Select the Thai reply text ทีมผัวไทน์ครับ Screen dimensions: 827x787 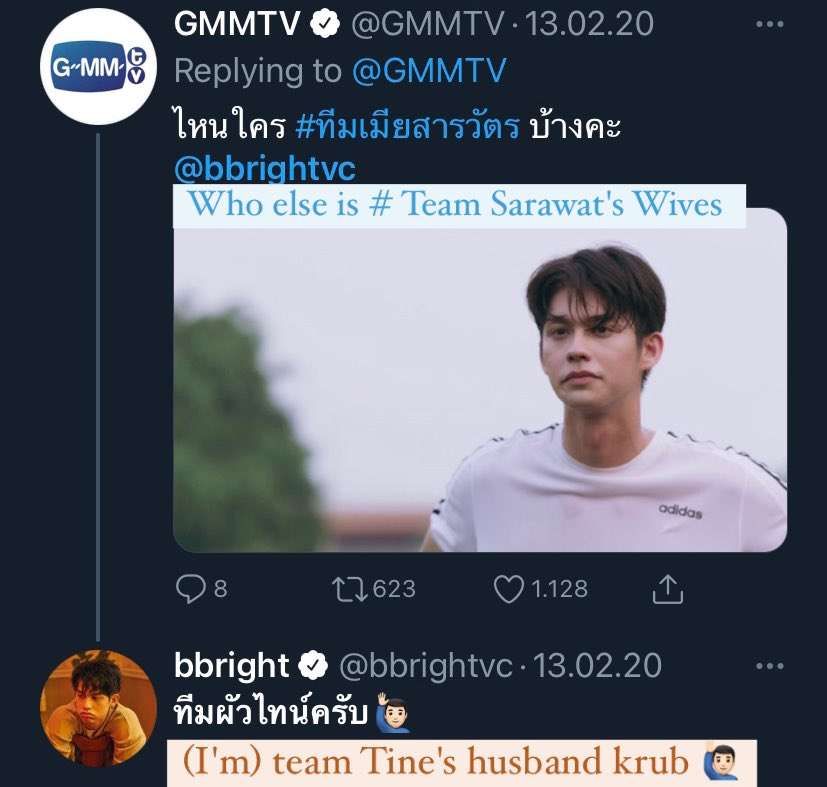pyautogui.click(x=271, y=712)
